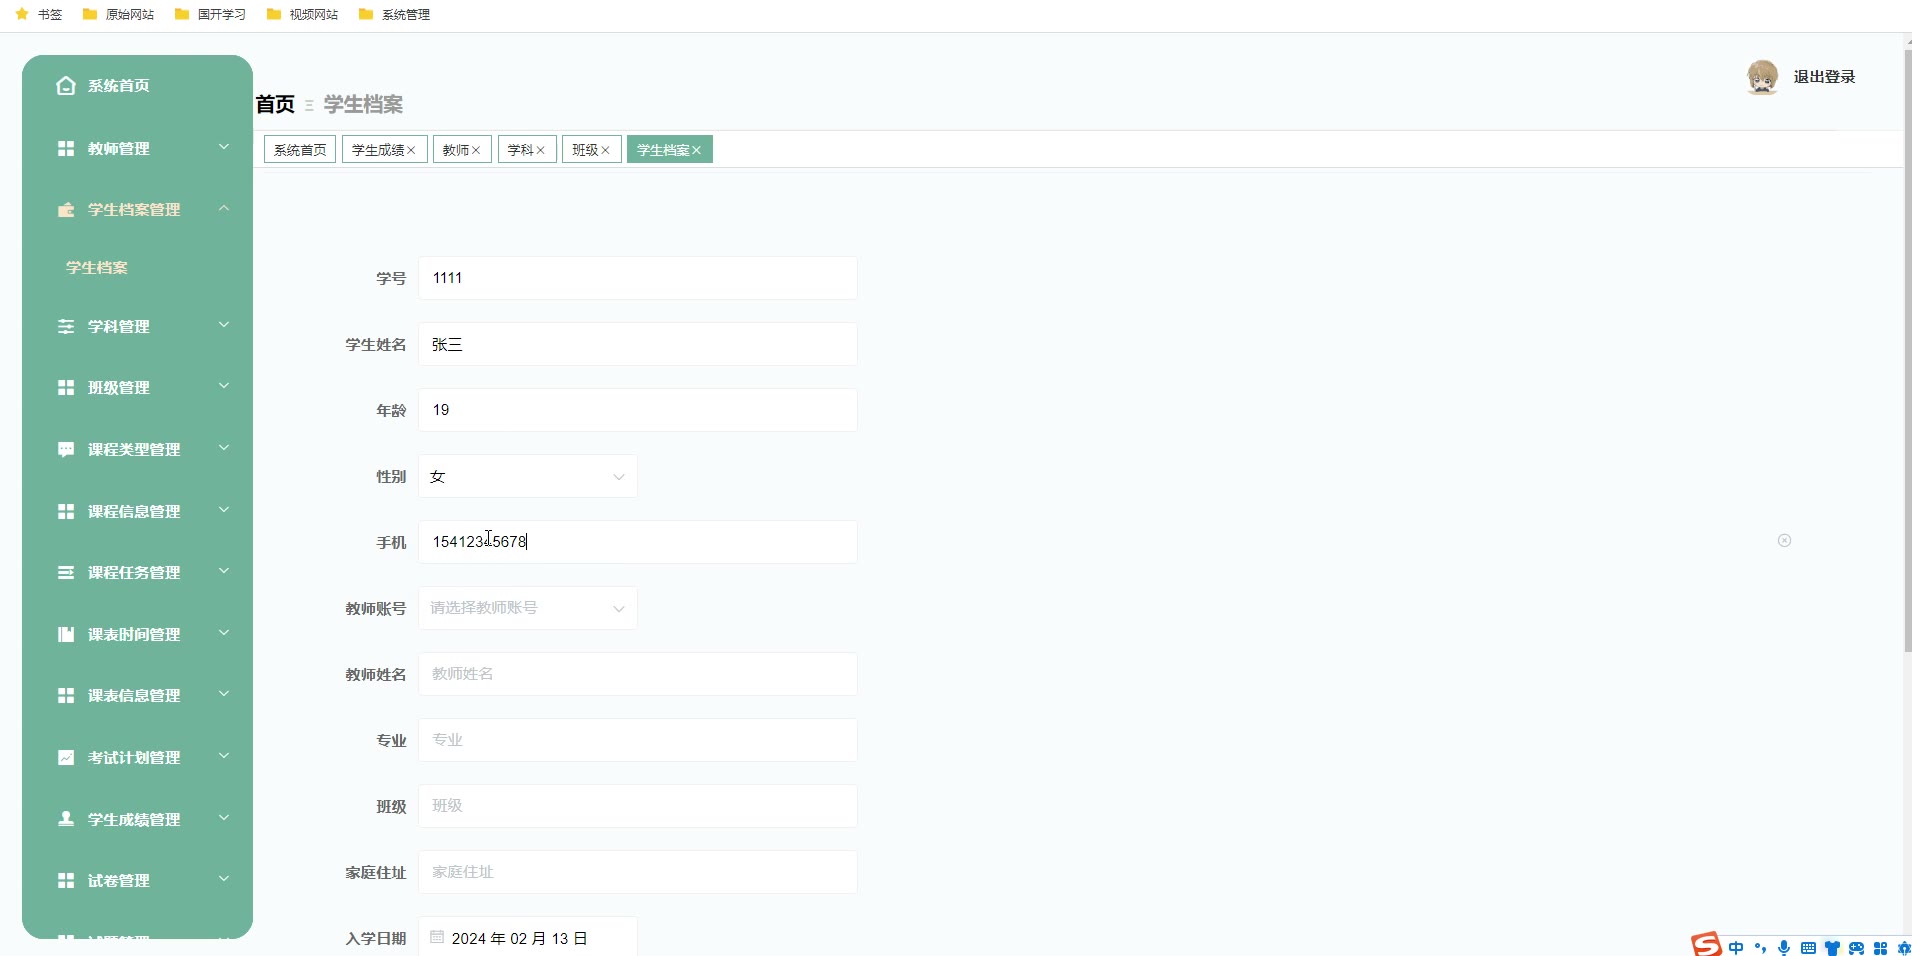Click the Sogou input method S logo
Screen dimensions: 1912x956
[1706, 944]
